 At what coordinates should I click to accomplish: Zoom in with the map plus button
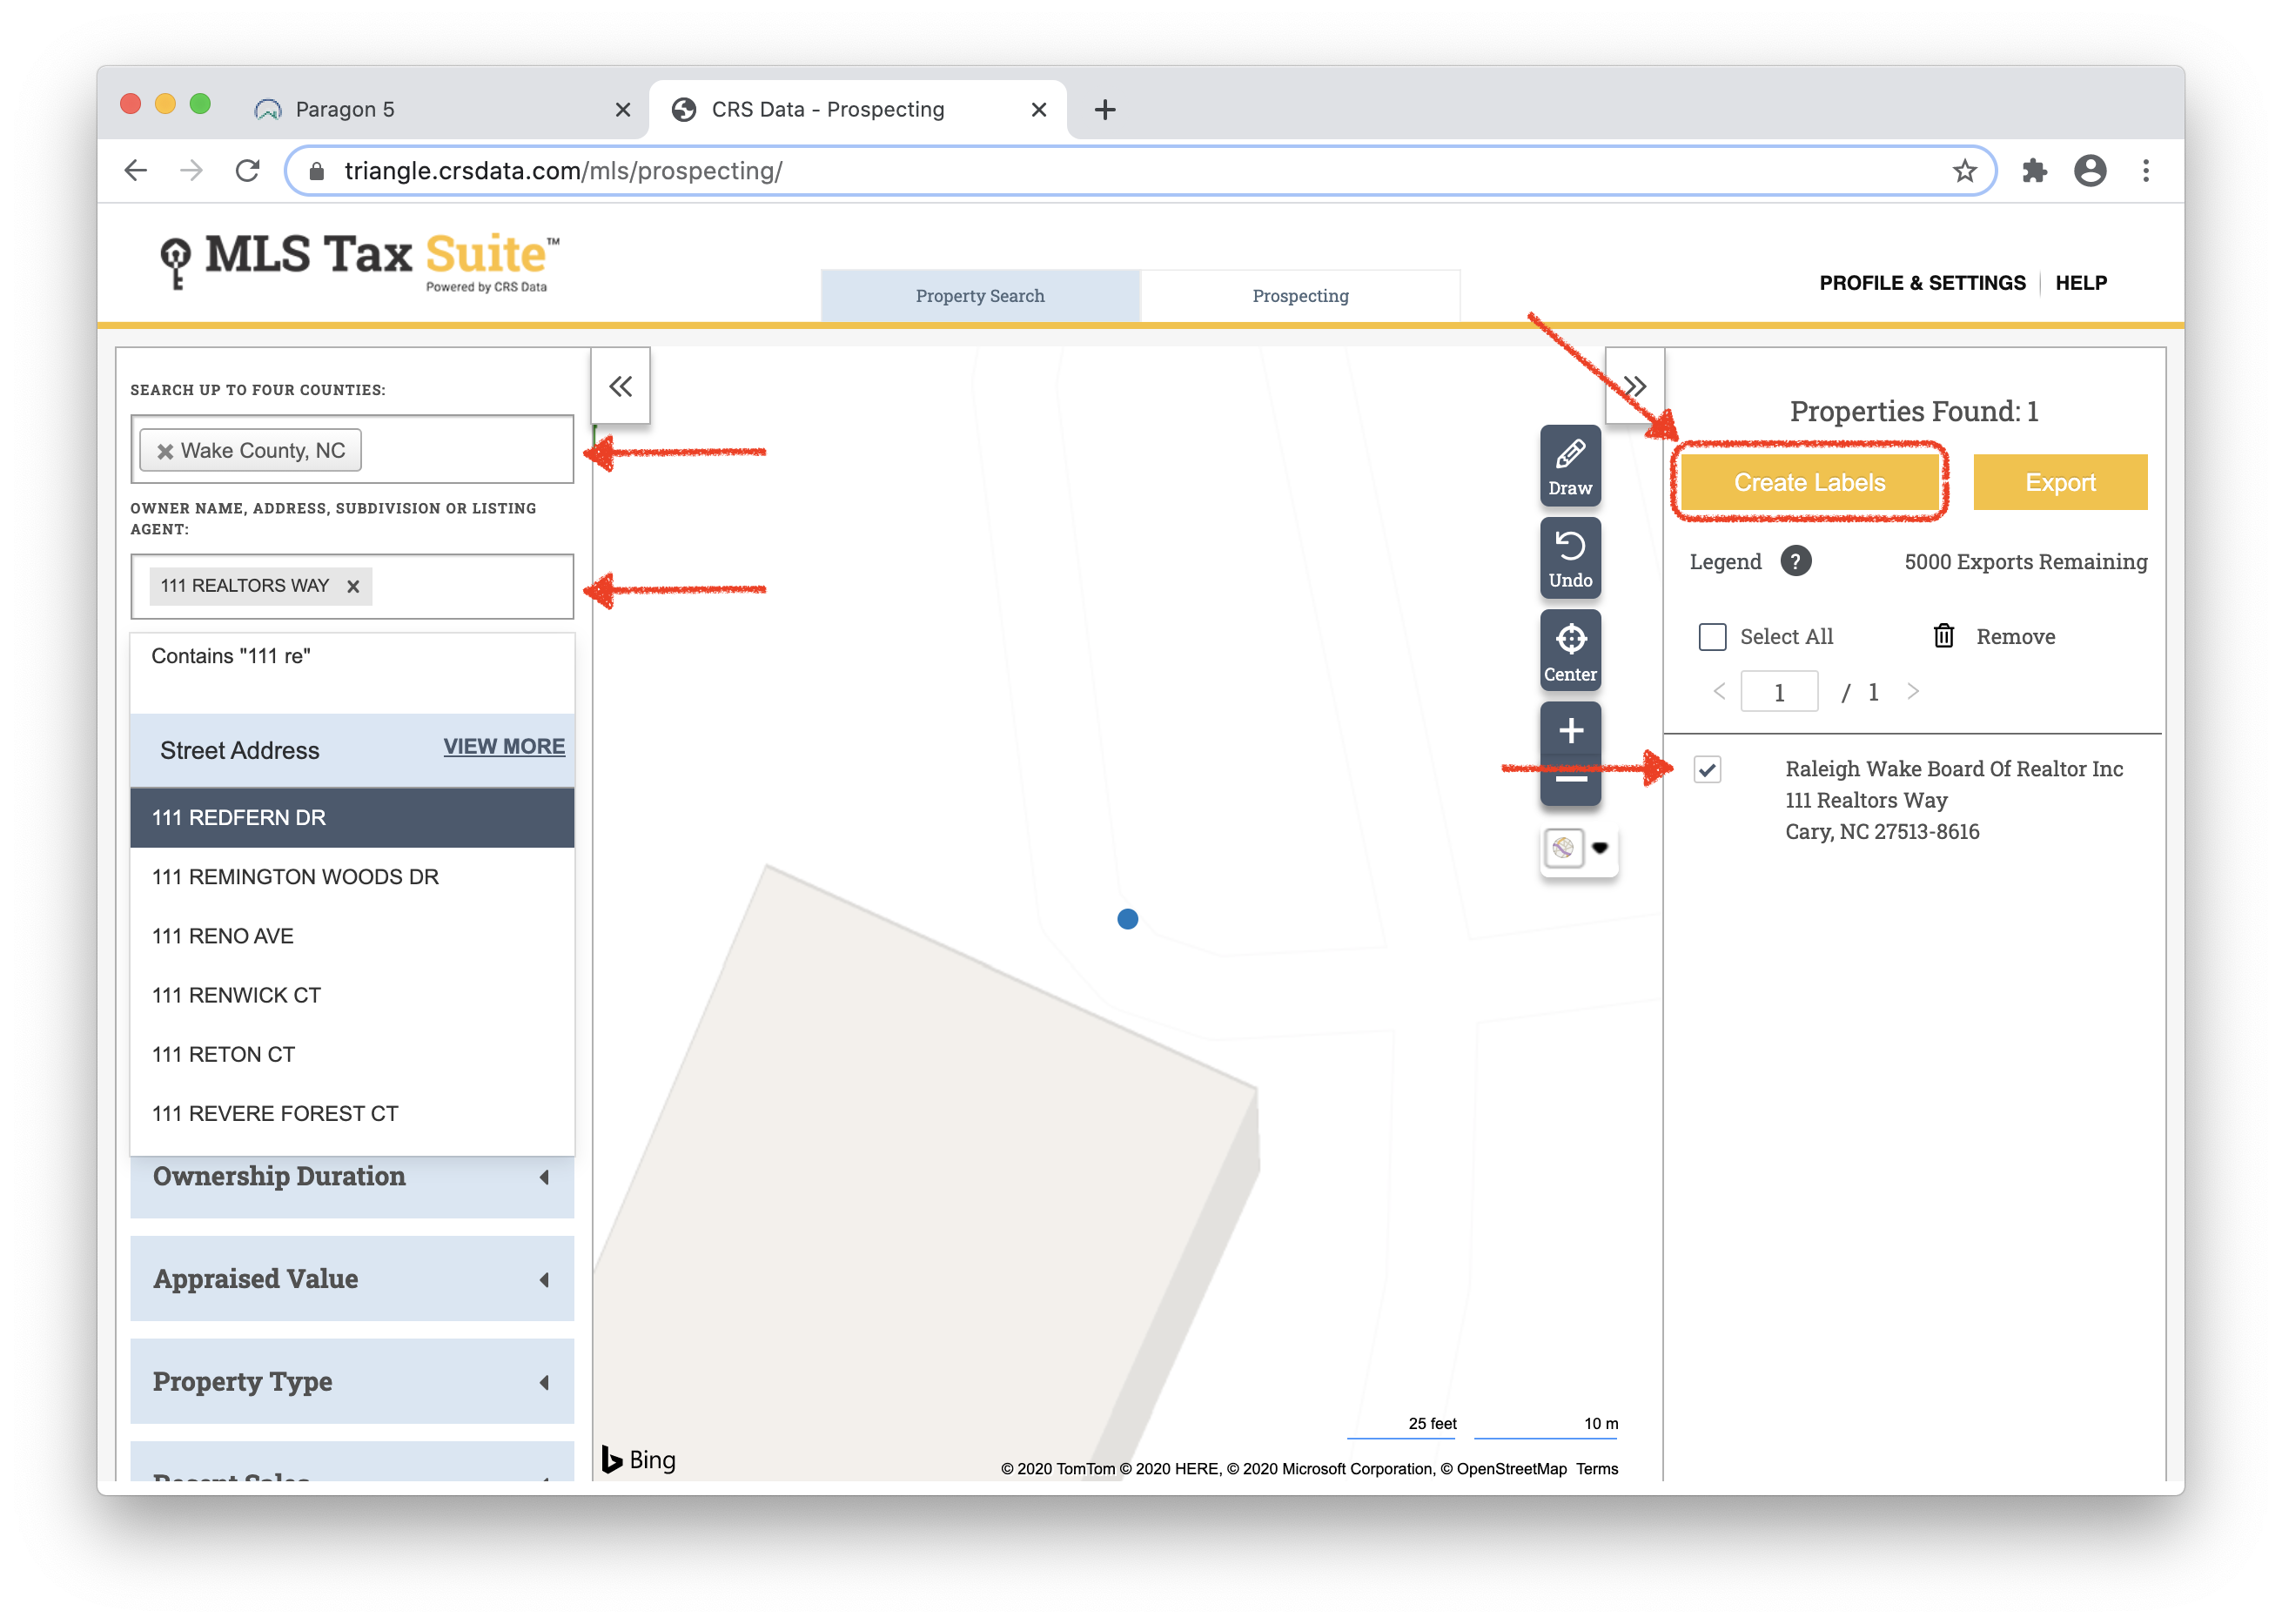[x=1570, y=730]
